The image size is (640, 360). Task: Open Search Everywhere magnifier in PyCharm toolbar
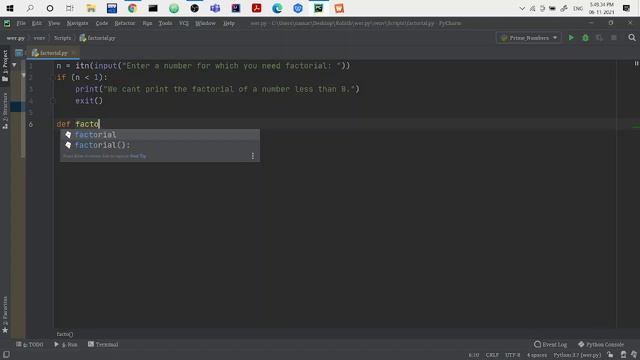pyautogui.click(x=632, y=38)
